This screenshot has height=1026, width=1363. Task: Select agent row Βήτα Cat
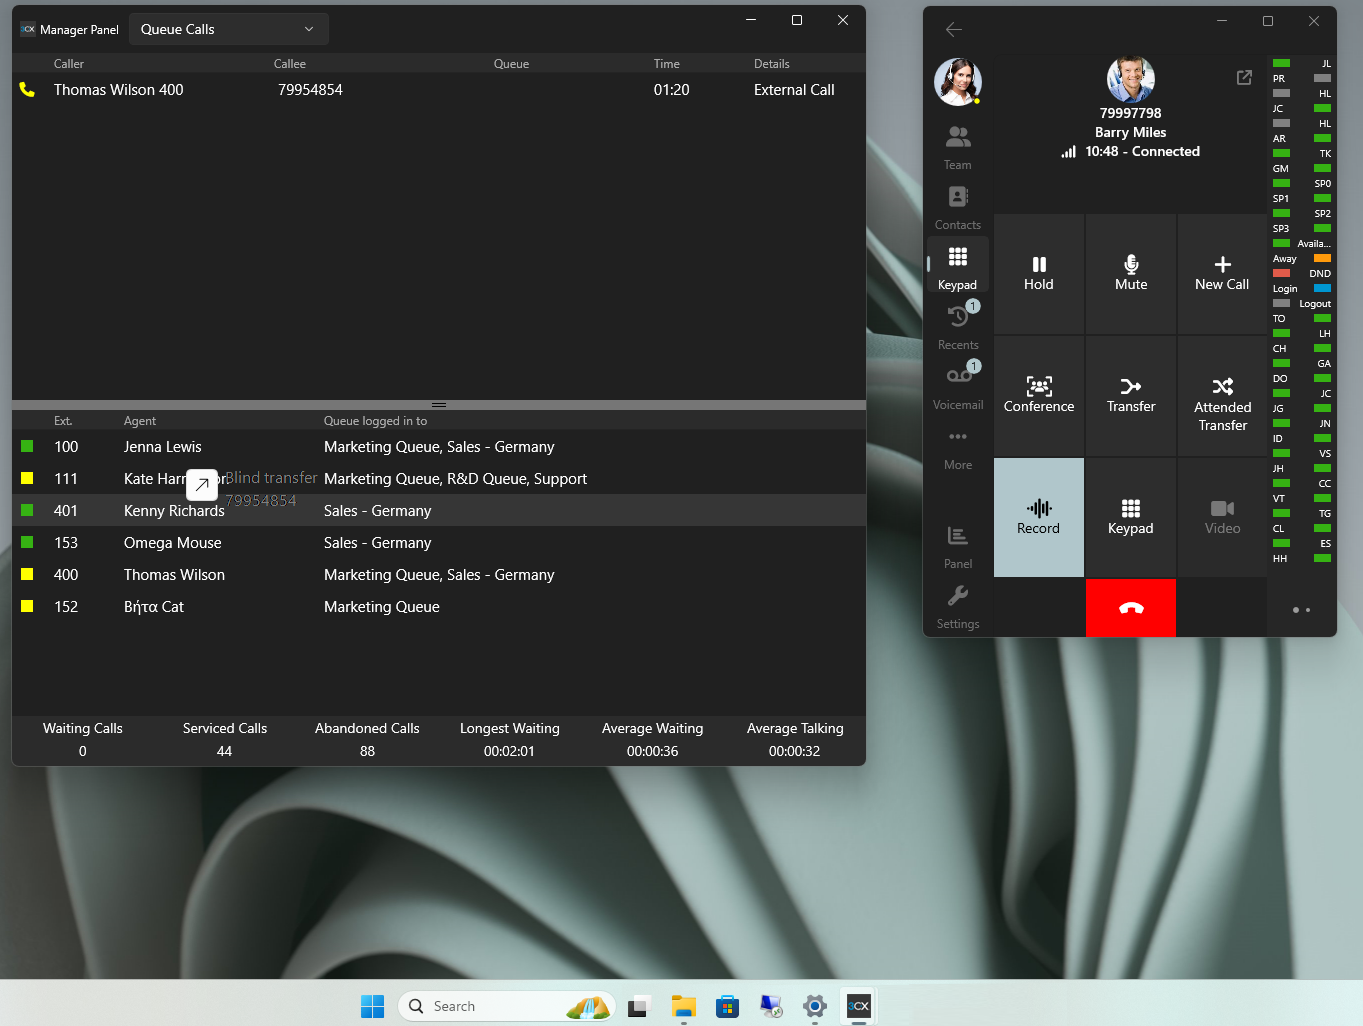coord(439,607)
